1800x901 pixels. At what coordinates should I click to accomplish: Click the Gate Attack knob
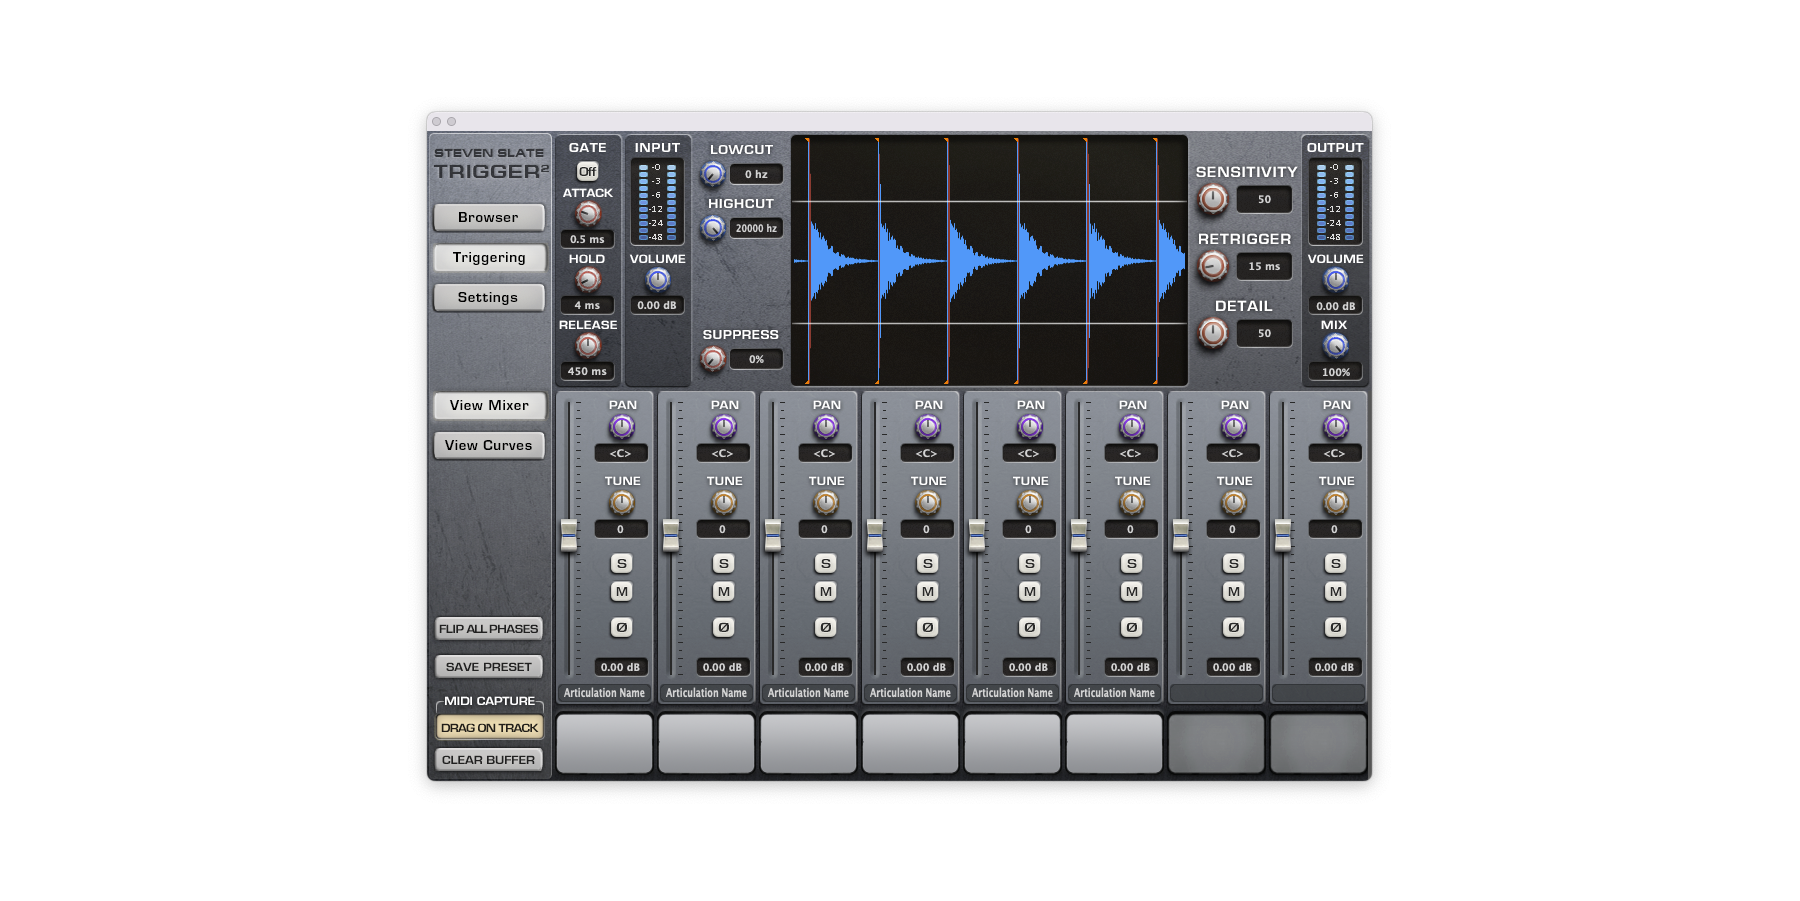(x=588, y=214)
